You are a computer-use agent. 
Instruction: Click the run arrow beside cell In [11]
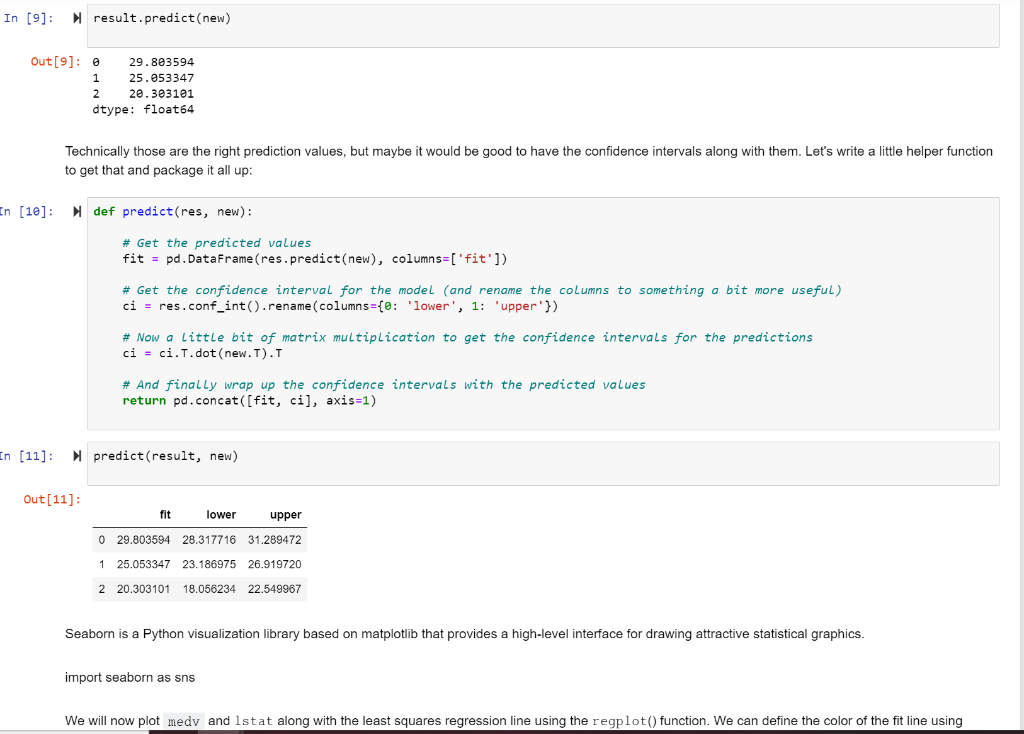77,455
